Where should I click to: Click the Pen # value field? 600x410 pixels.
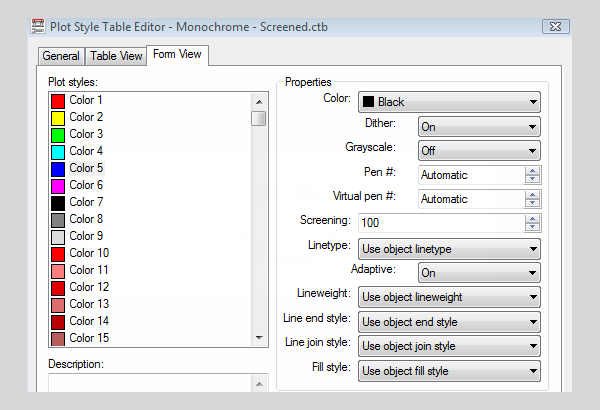click(471, 175)
